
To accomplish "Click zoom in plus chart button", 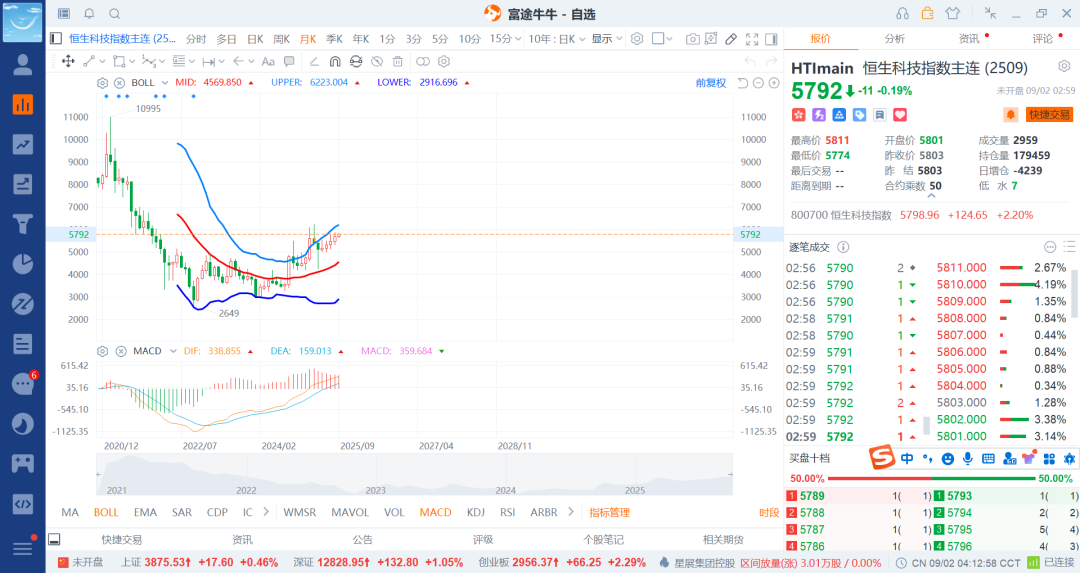I will coord(774,83).
